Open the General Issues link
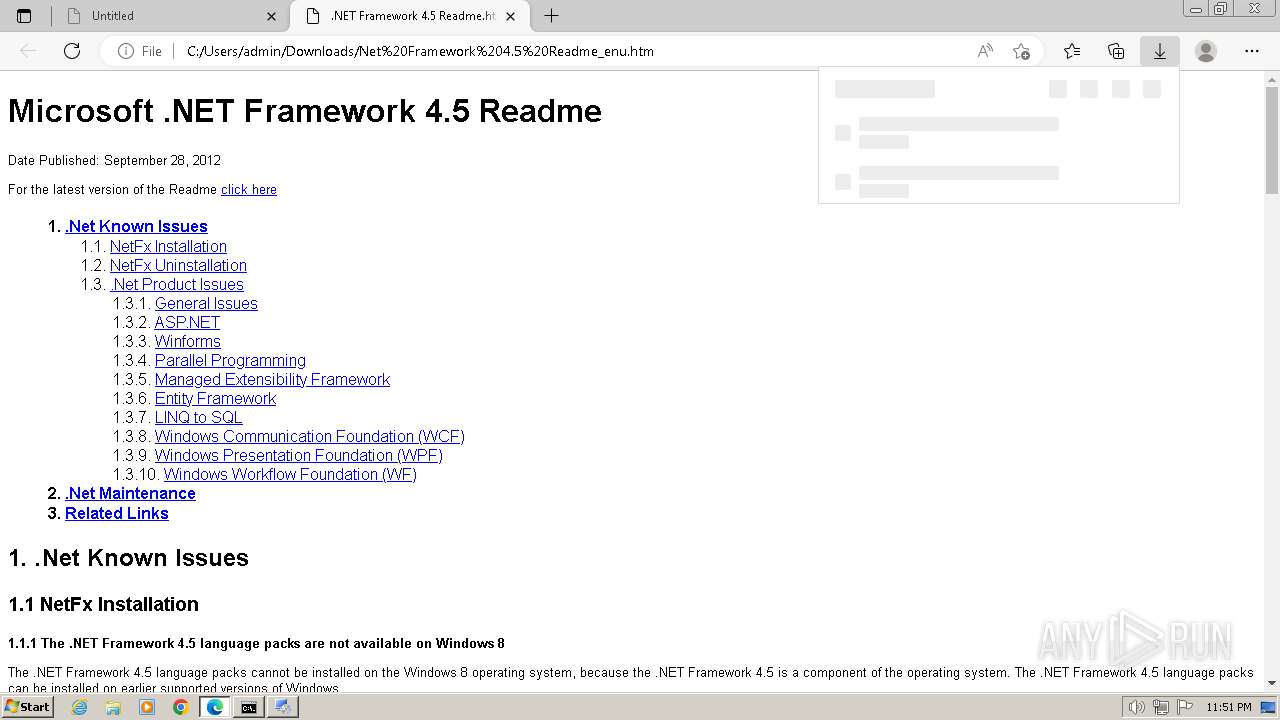 point(206,303)
